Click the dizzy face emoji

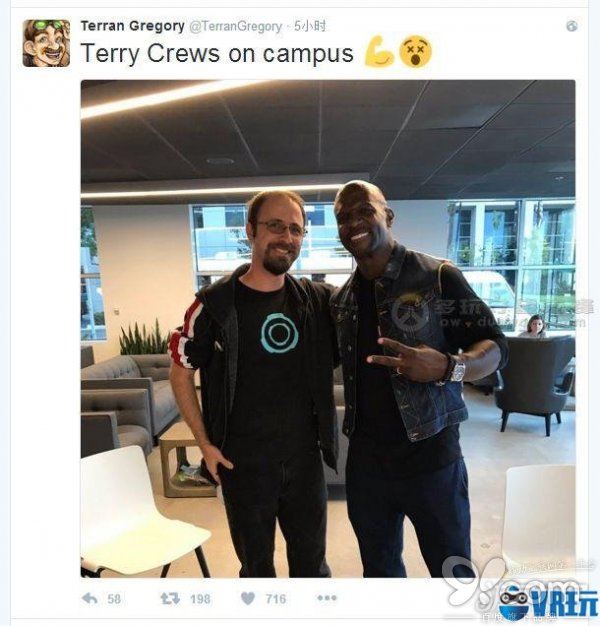(416, 51)
